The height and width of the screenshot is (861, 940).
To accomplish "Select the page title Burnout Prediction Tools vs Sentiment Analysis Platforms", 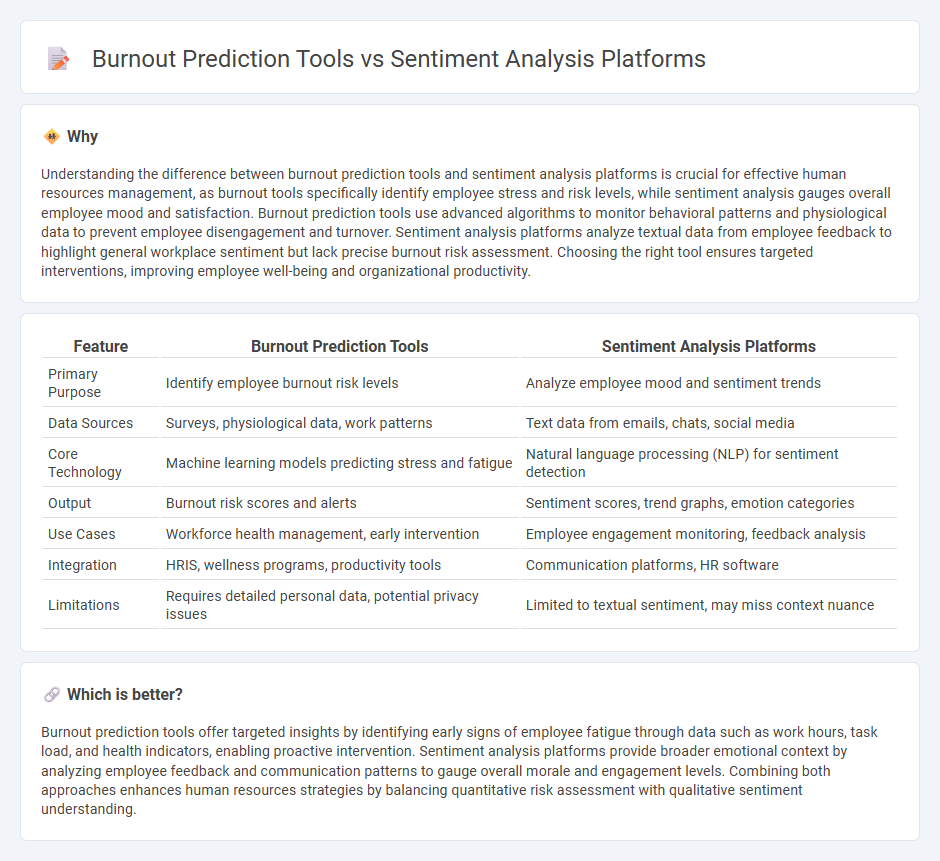I will [399, 59].
